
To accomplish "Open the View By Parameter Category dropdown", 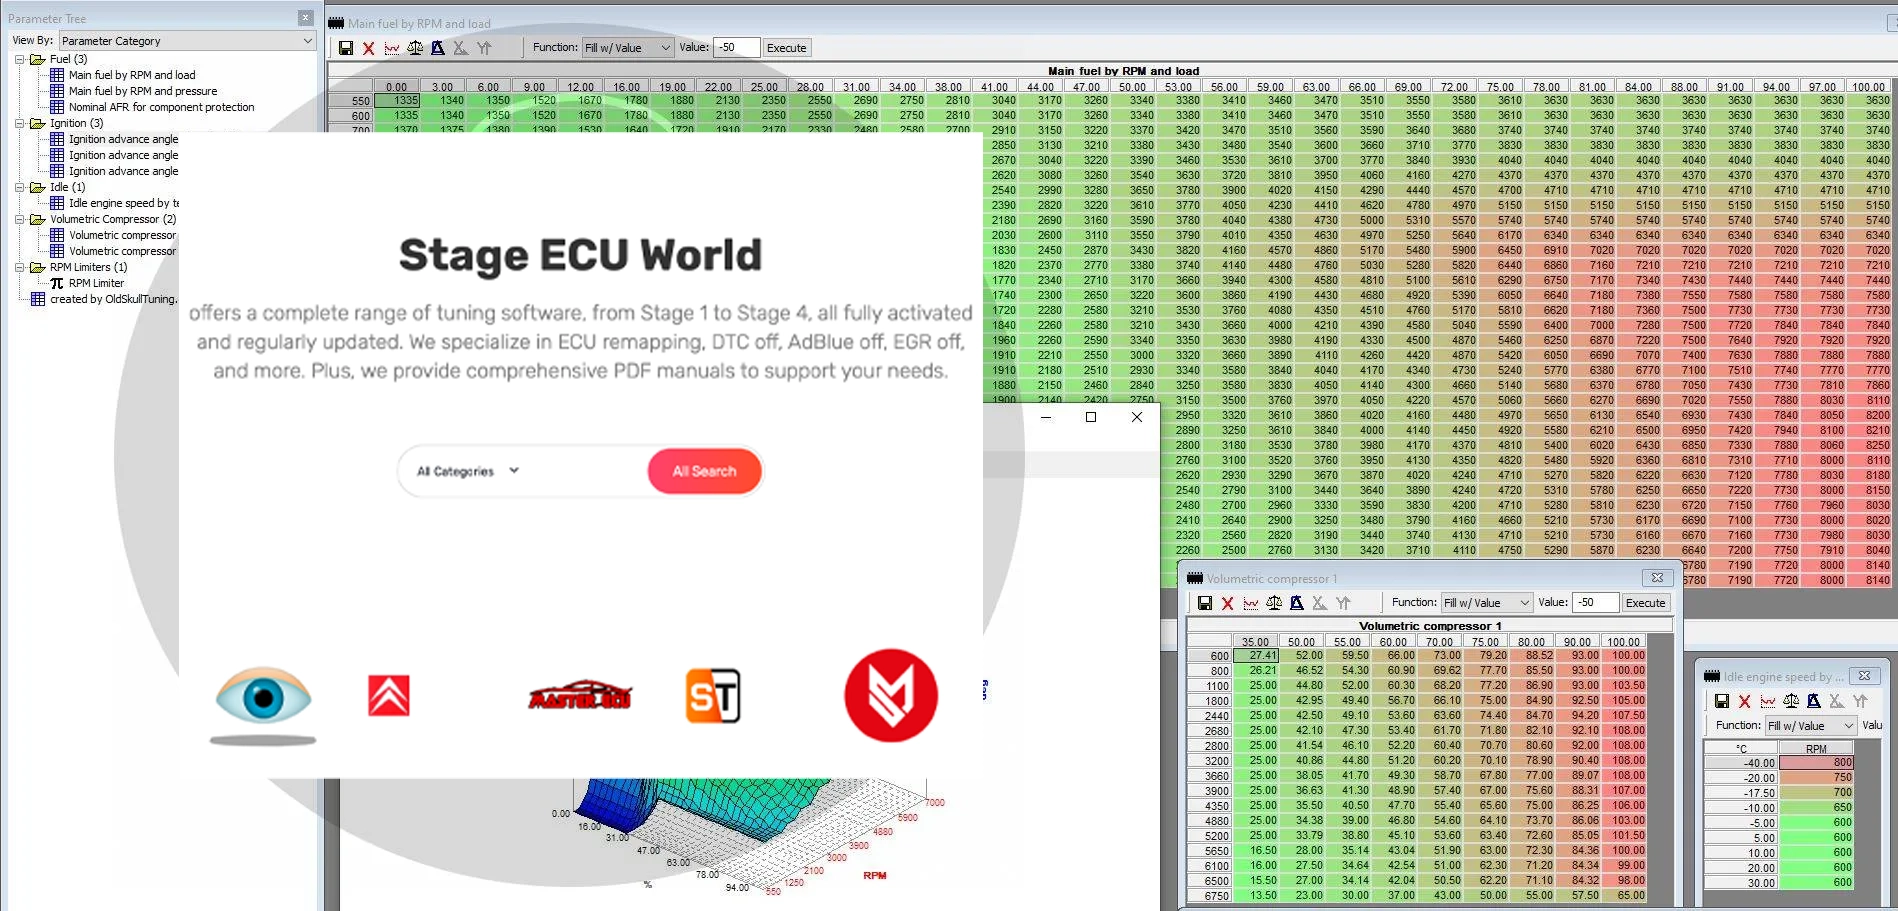I will tap(187, 41).
